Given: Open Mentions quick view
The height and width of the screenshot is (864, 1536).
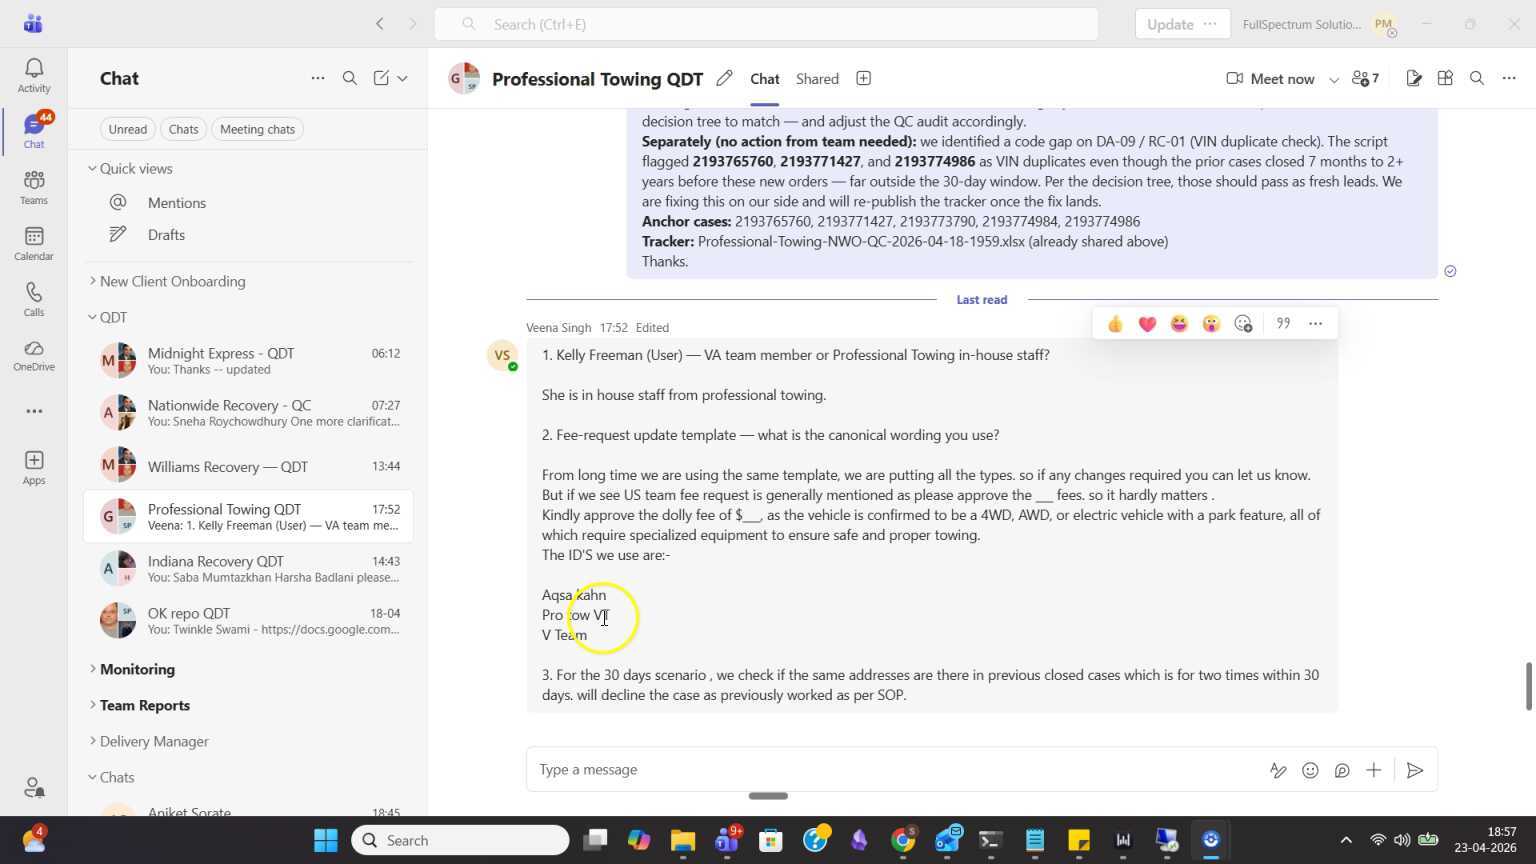Looking at the screenshot, I should pos(176,203).
